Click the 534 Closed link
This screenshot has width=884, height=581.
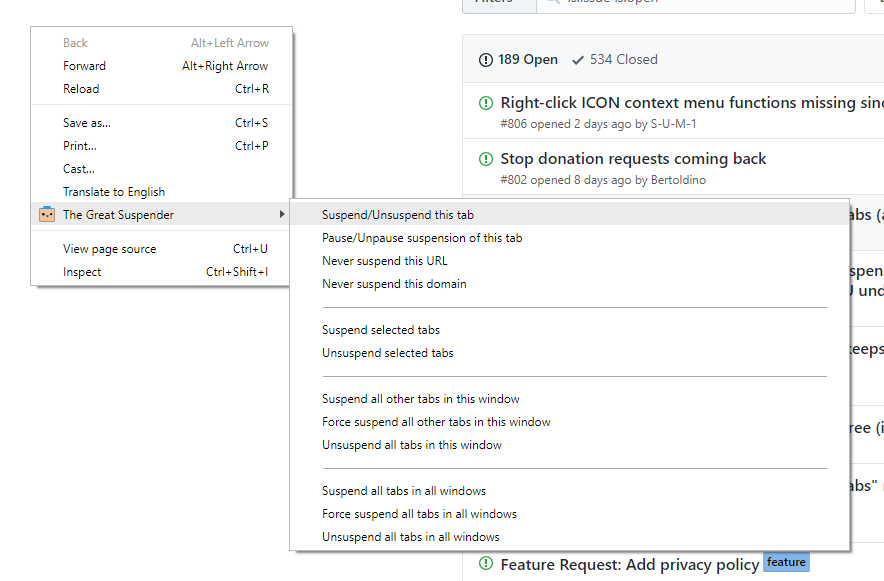(624, 60)
